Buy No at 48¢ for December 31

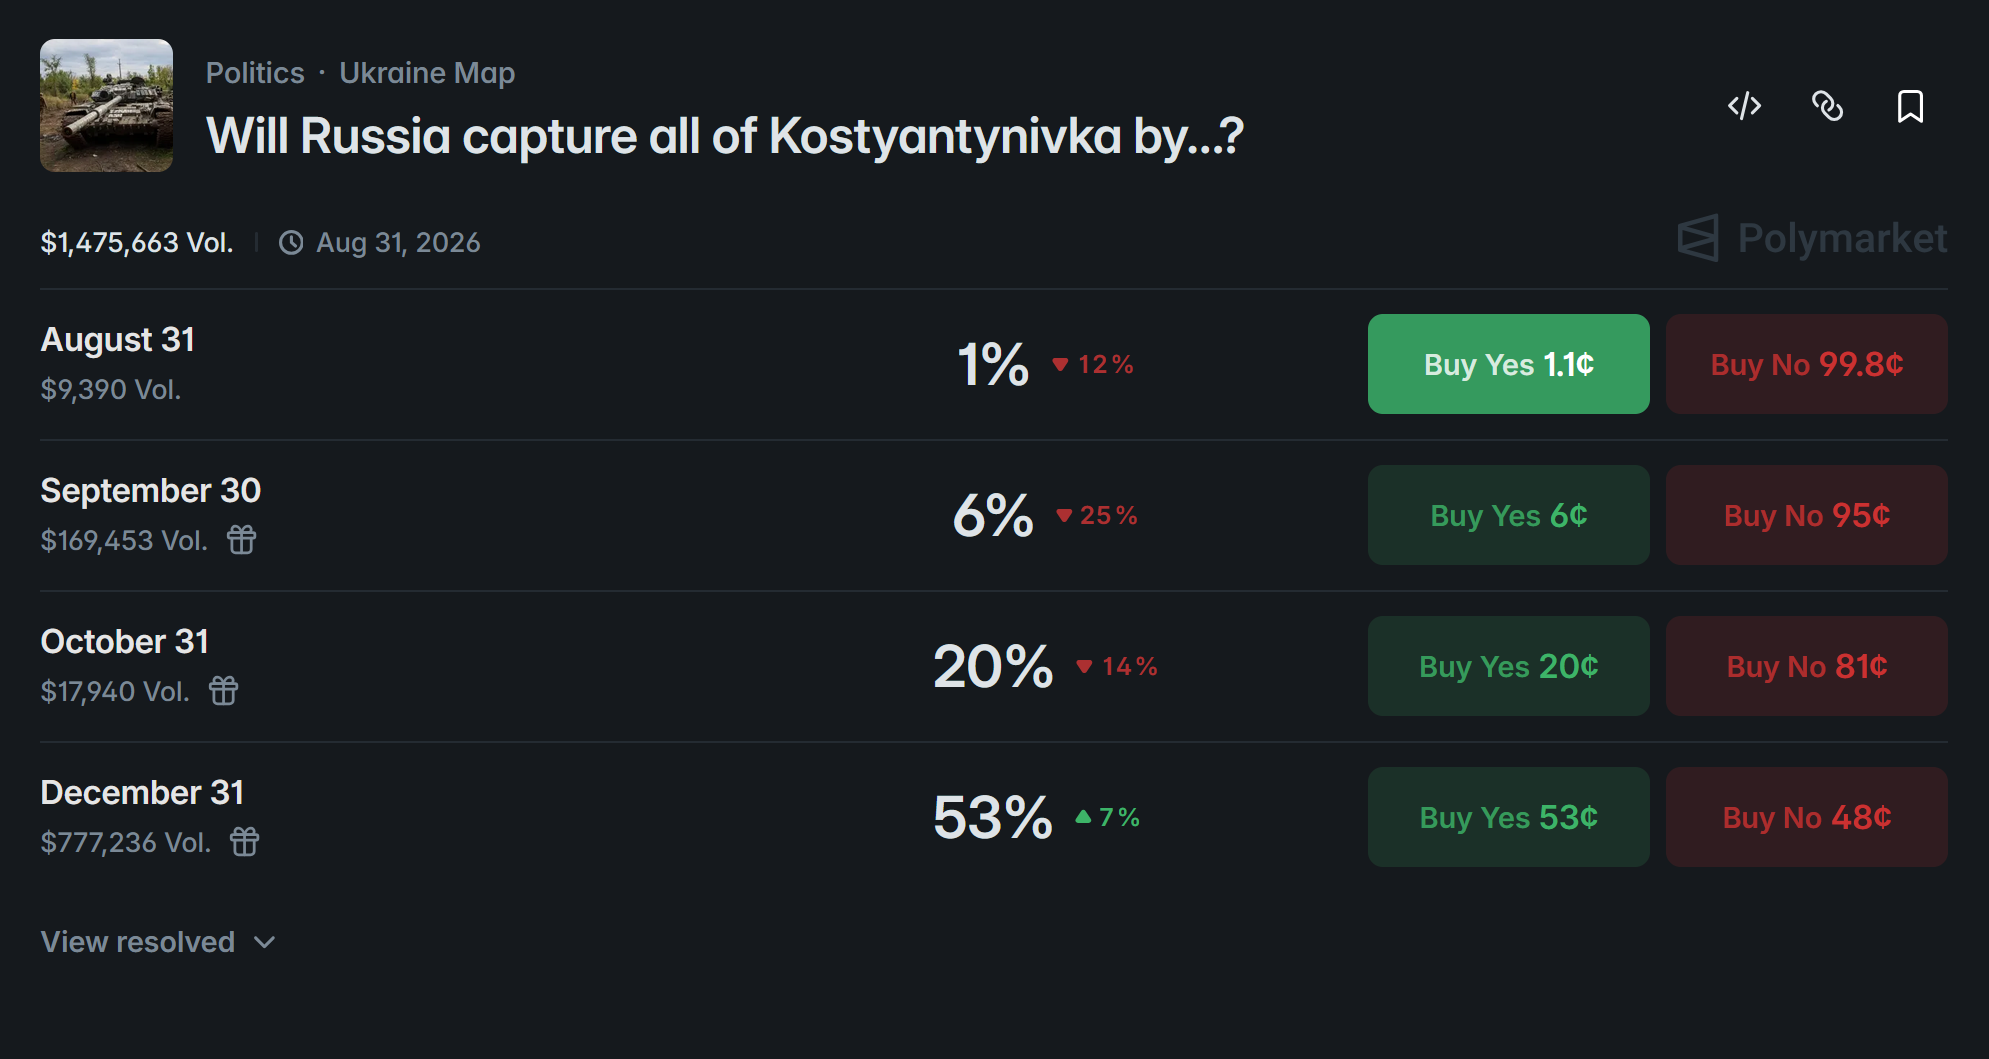tap(1806, 817)
